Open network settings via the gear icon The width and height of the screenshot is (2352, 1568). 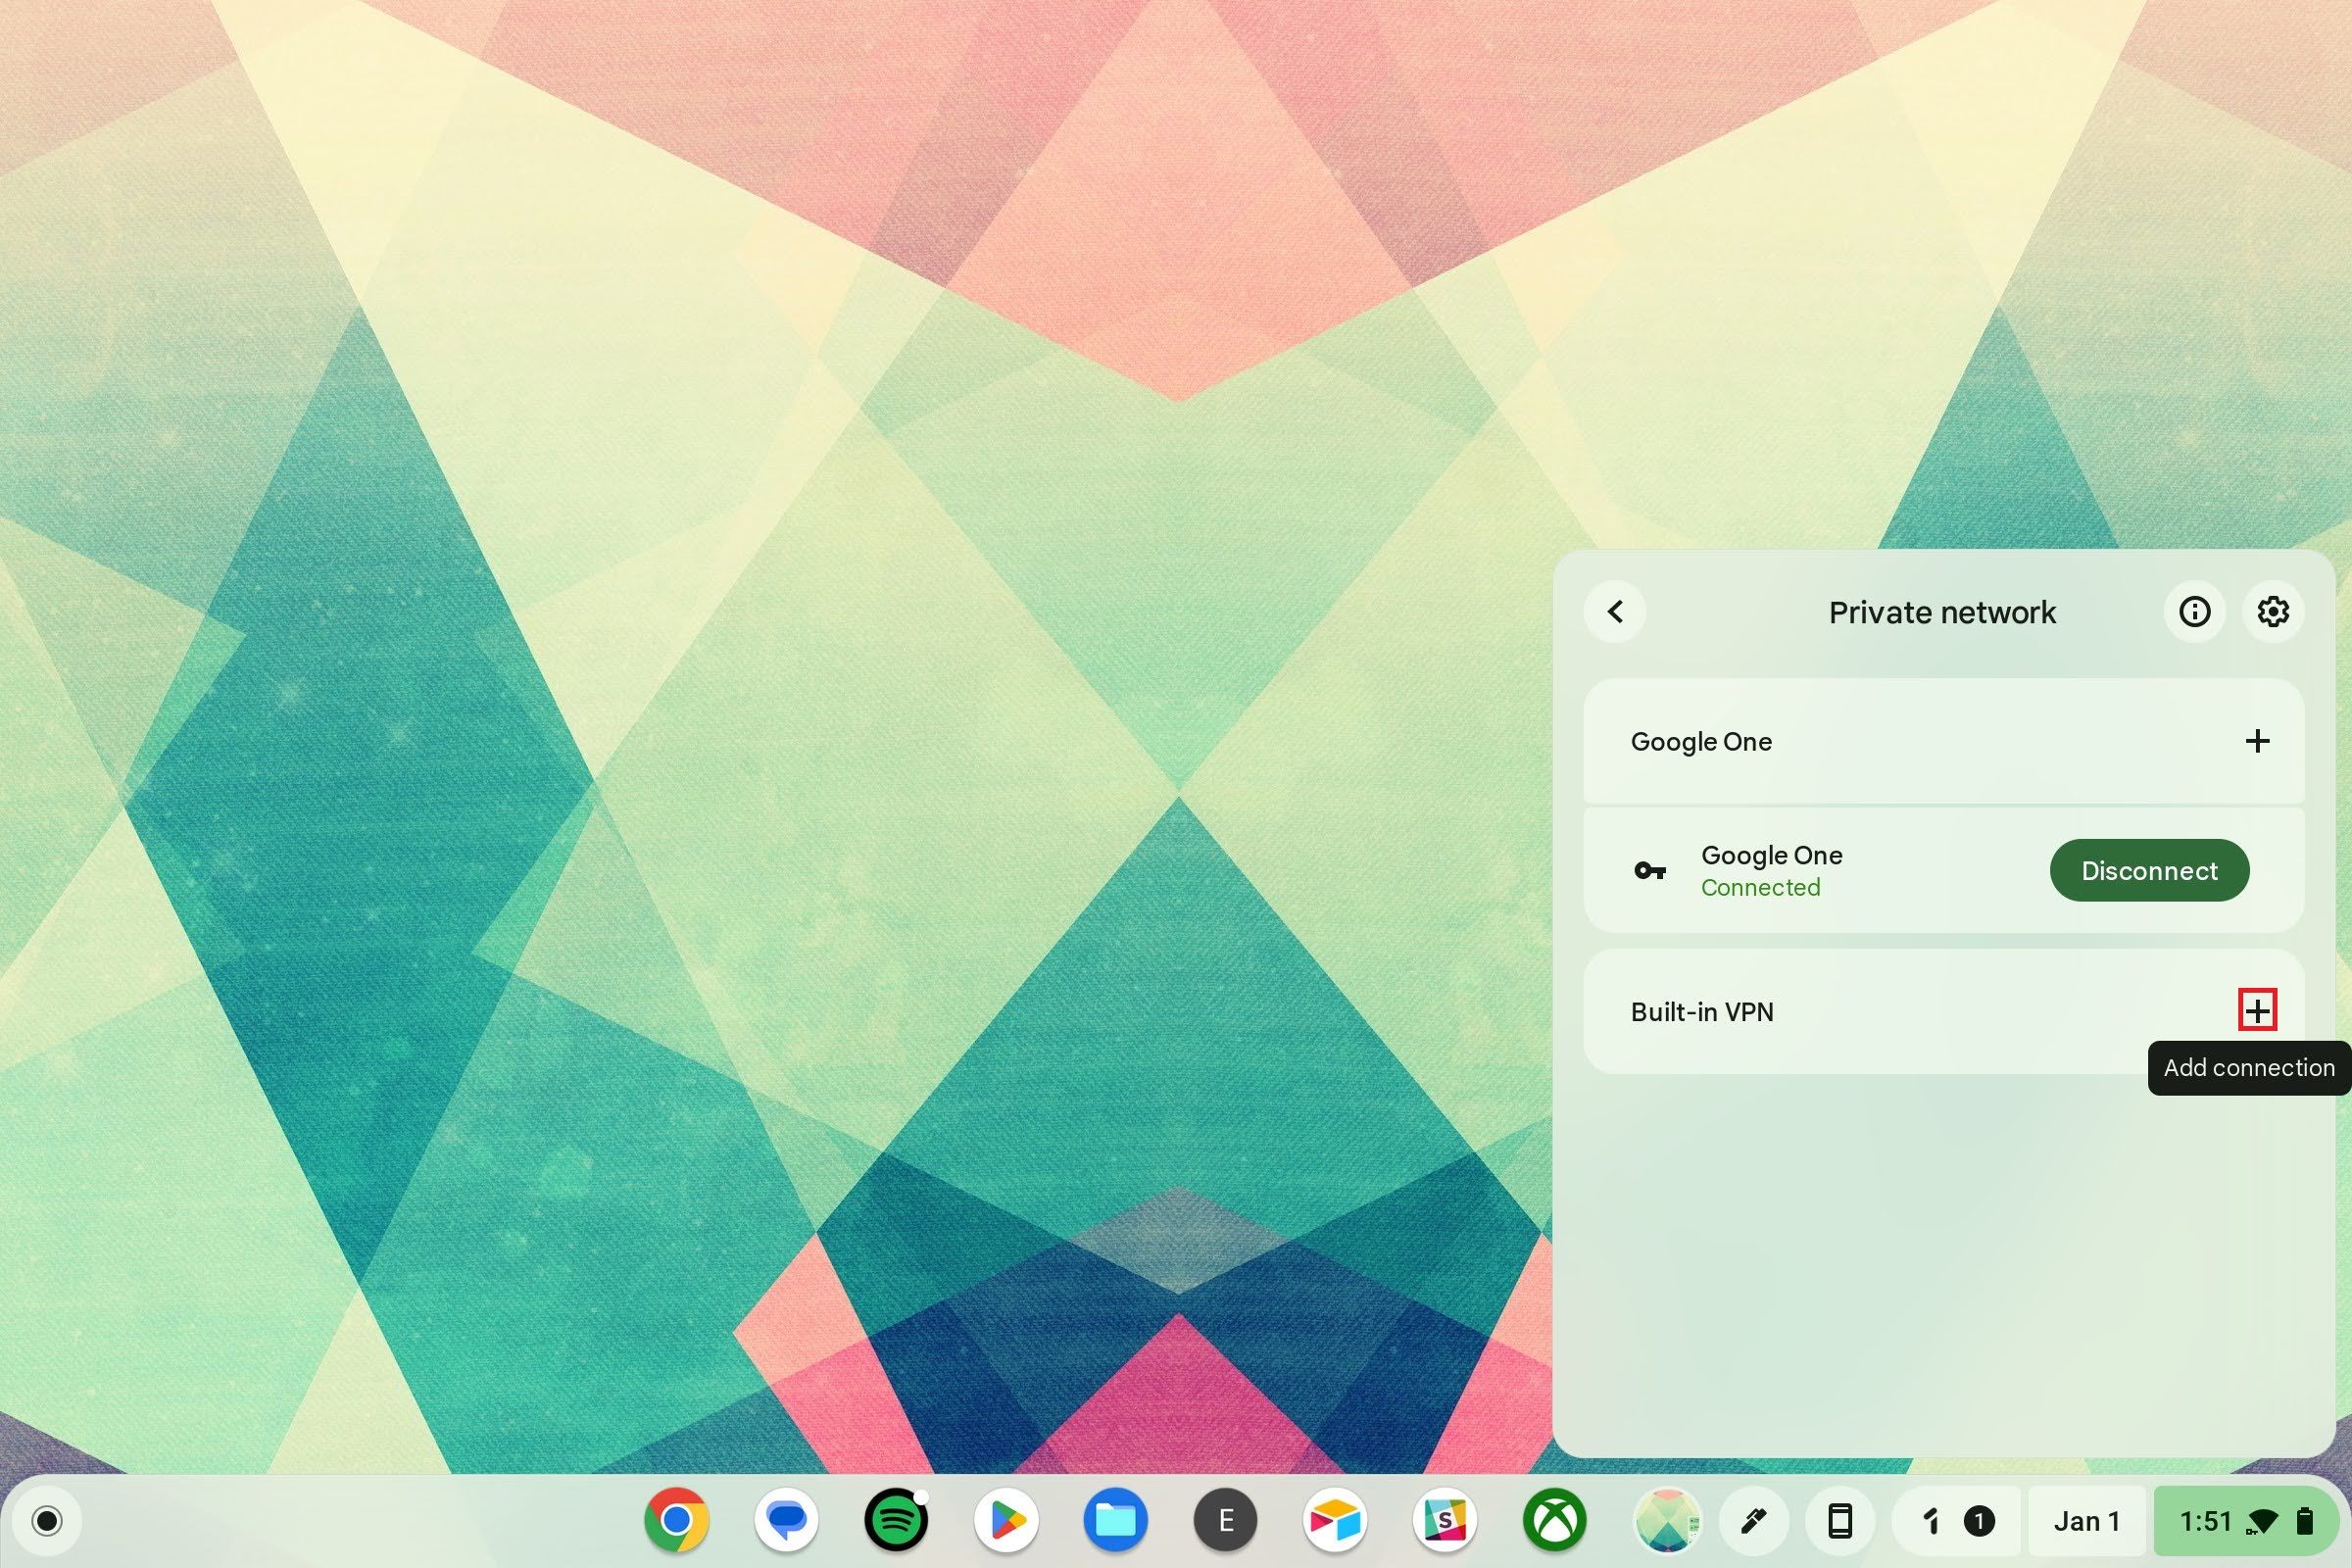coord(2273,612)
